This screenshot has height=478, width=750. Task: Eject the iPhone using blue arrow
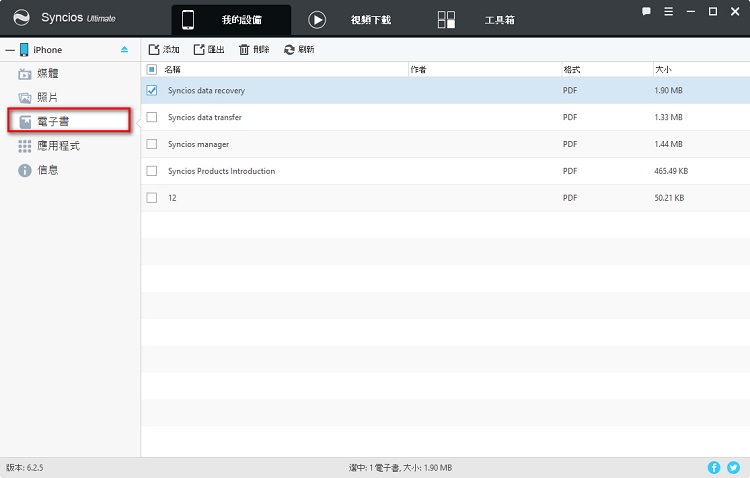click(124, 49)
